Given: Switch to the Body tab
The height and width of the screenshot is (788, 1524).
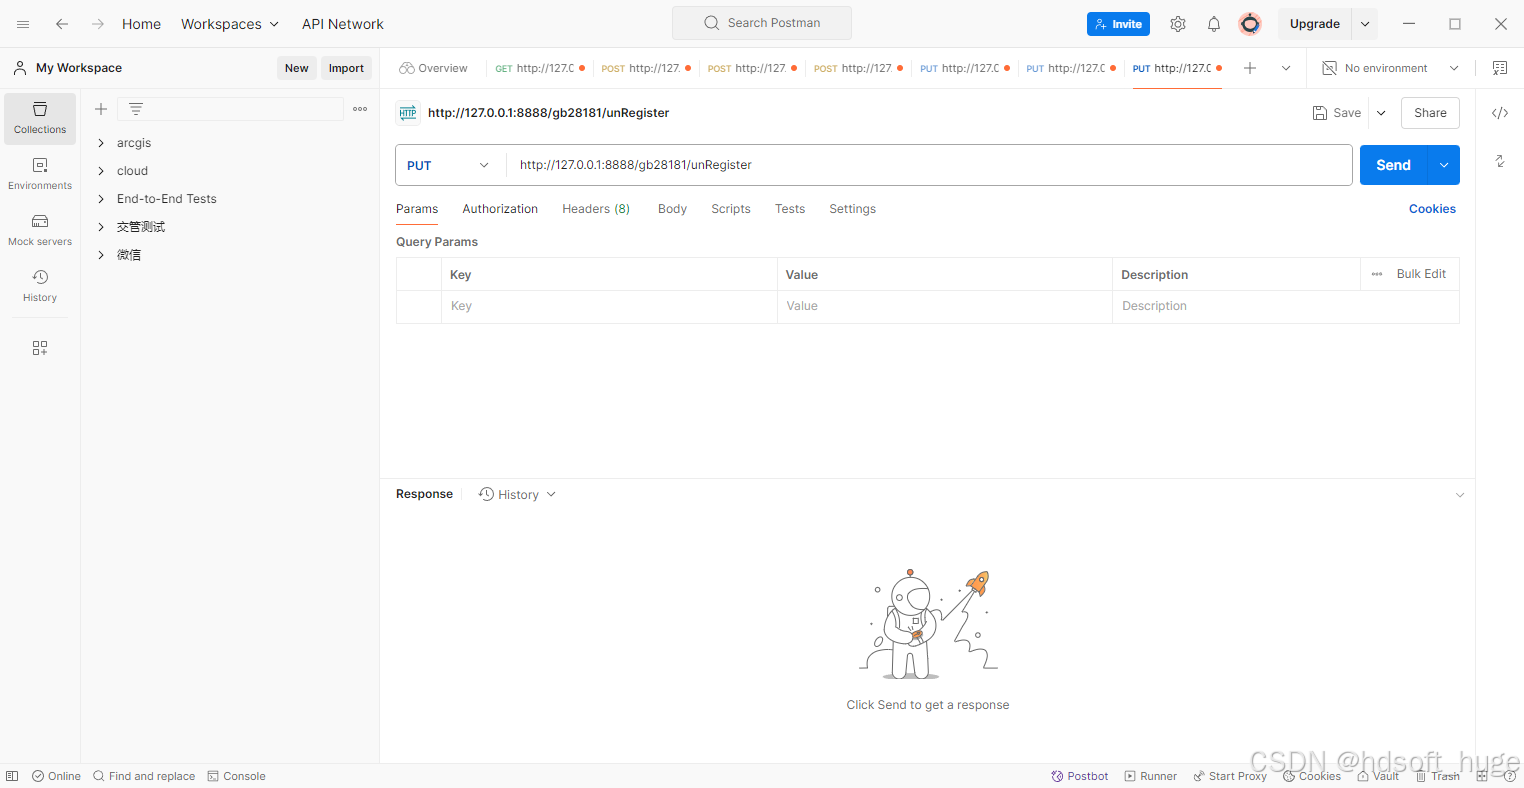Looking at the screenshot, I should (672, 209).
